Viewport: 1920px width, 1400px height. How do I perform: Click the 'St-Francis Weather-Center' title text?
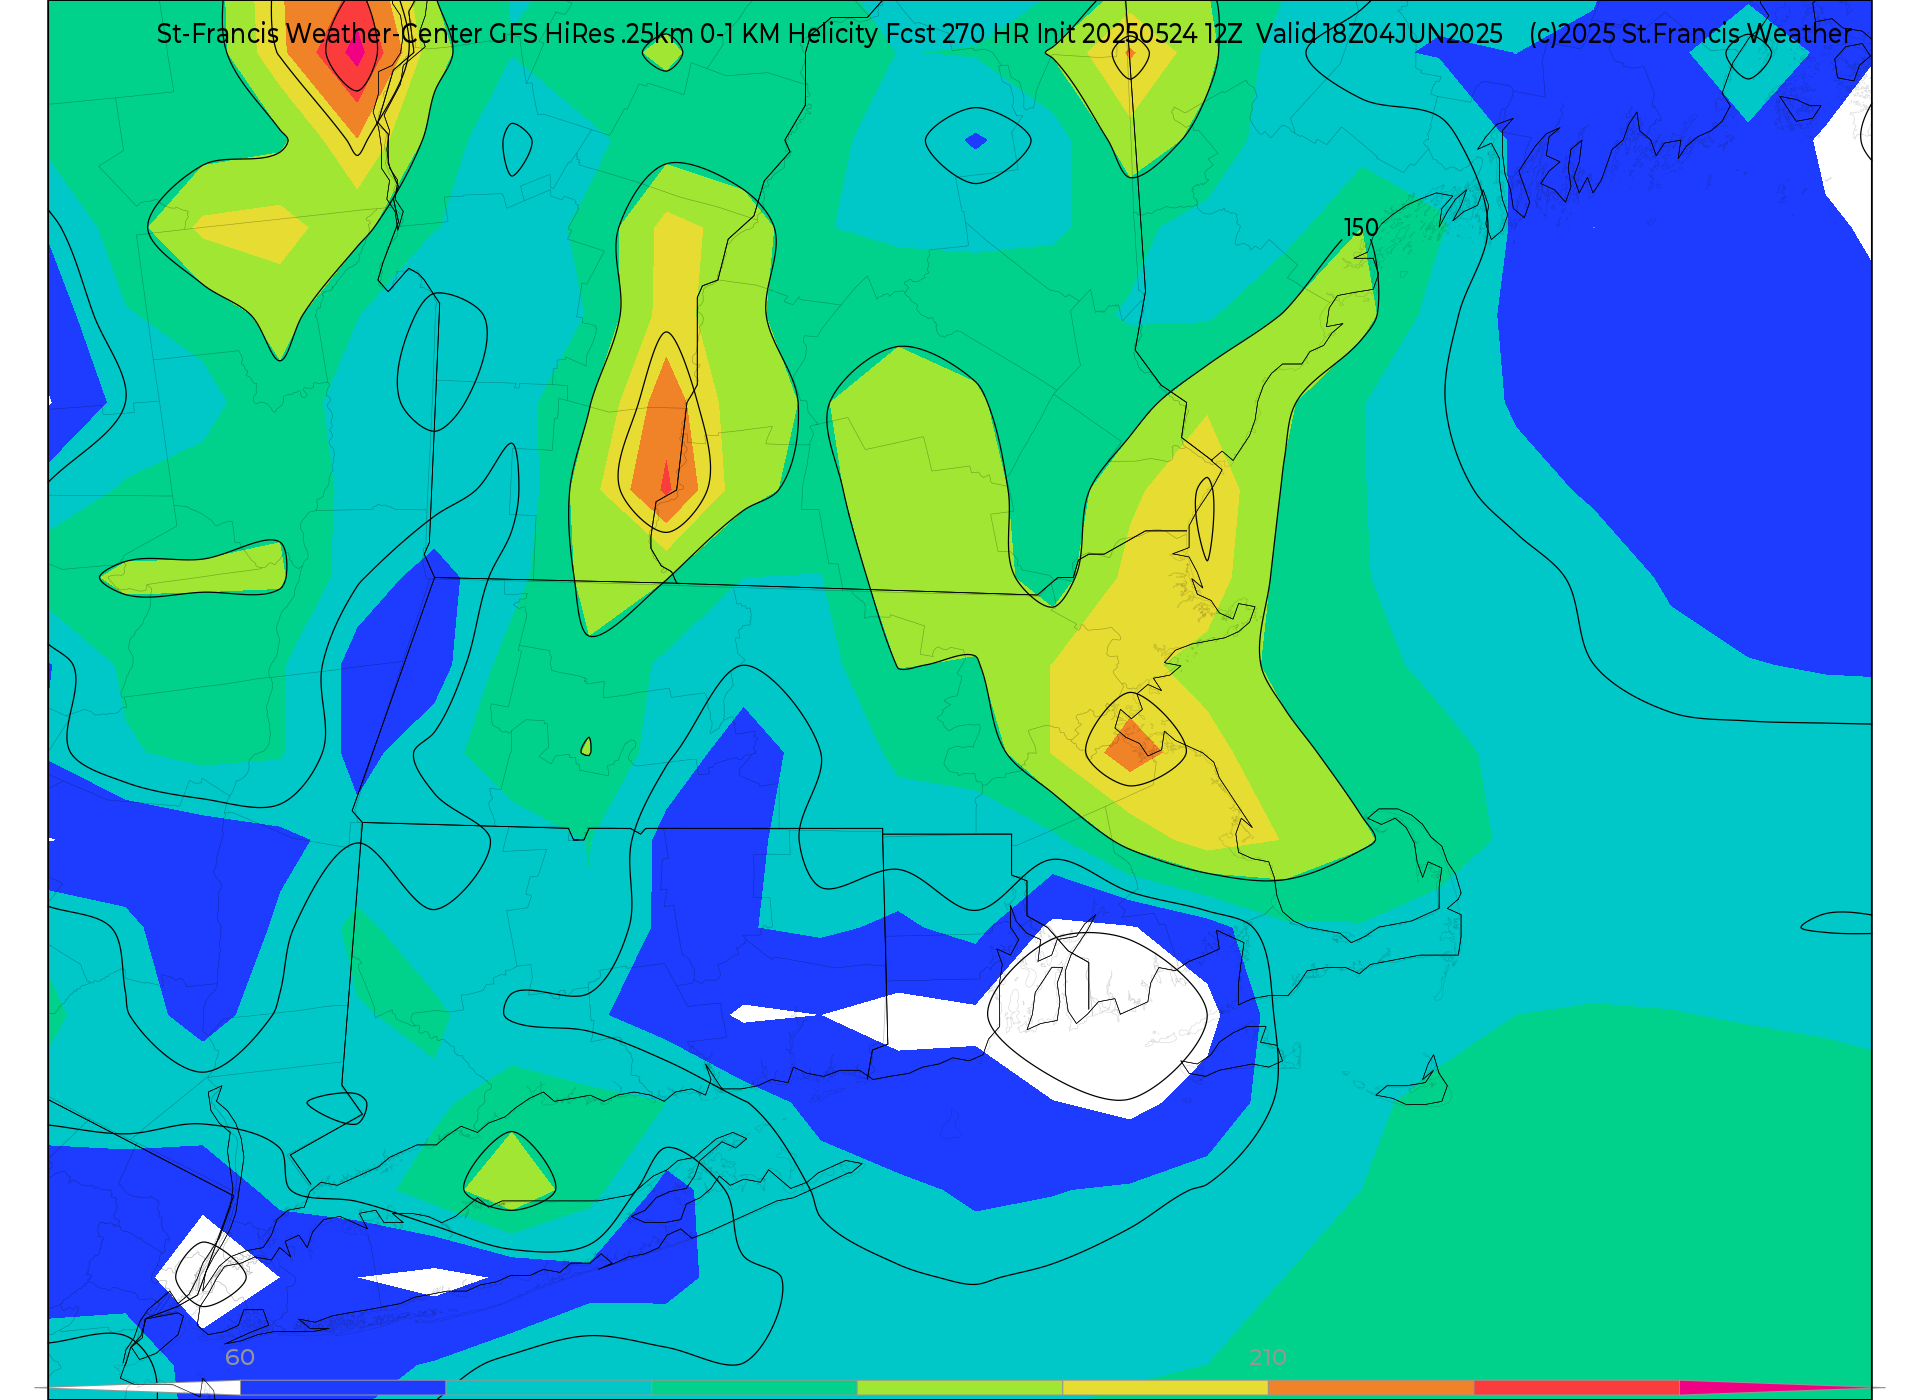pyautogui.click(x=320, y=34)
